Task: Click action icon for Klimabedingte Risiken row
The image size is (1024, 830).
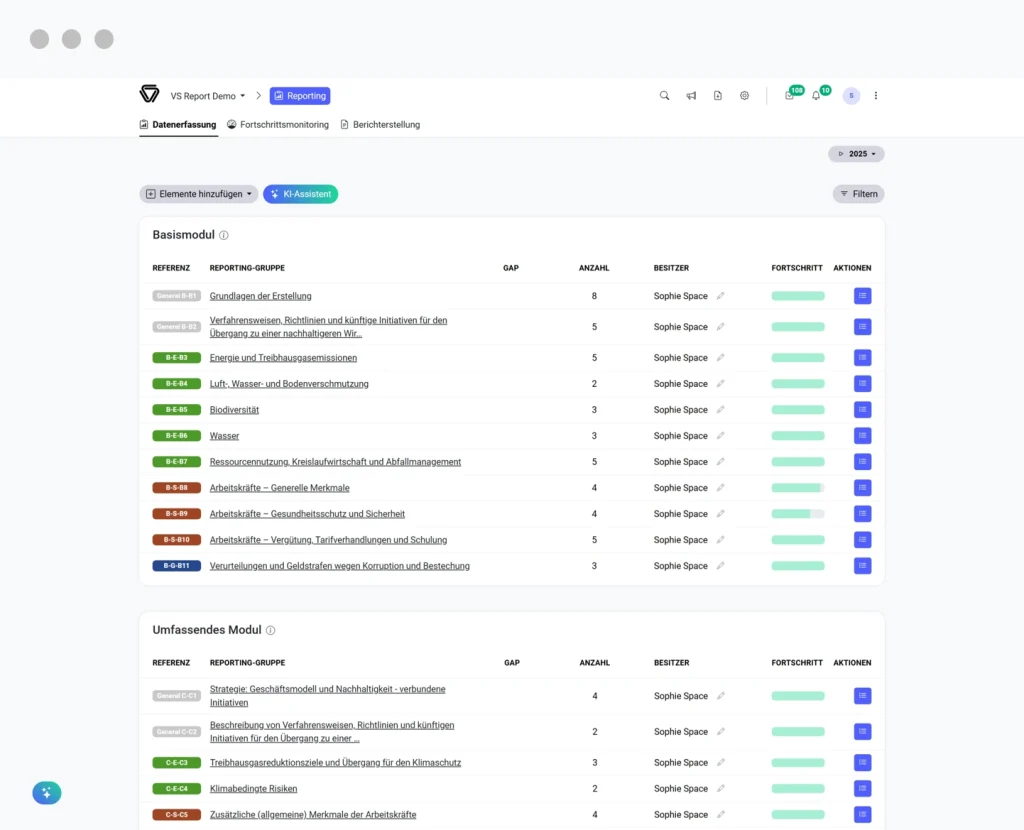Action: 862,788
